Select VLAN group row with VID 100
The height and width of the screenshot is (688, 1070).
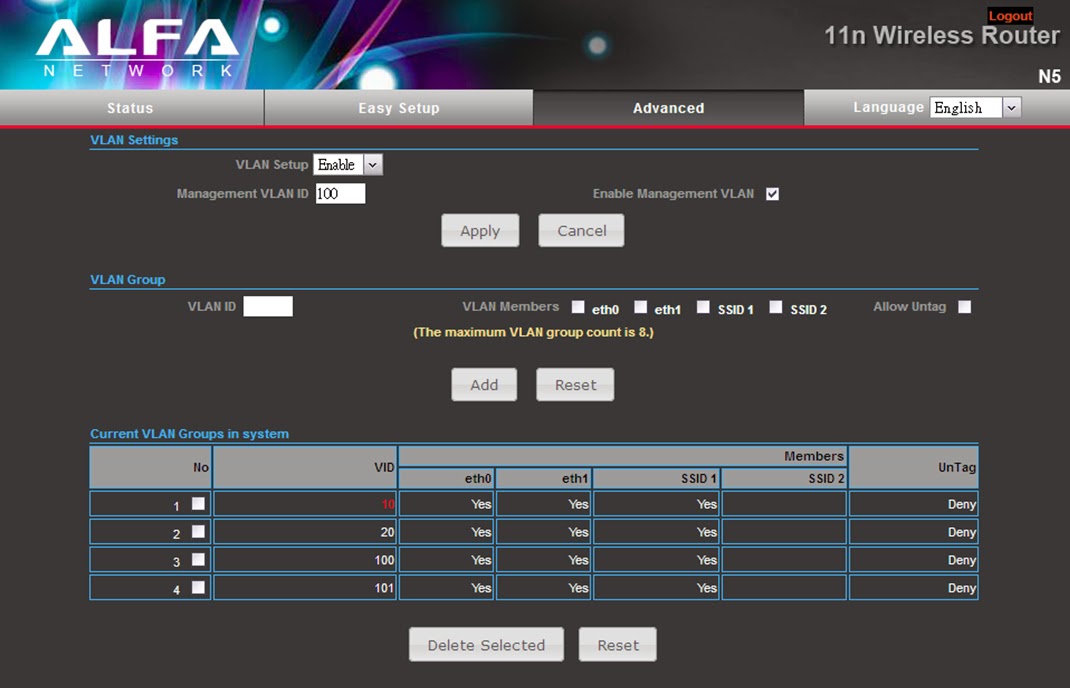point(198,560)
